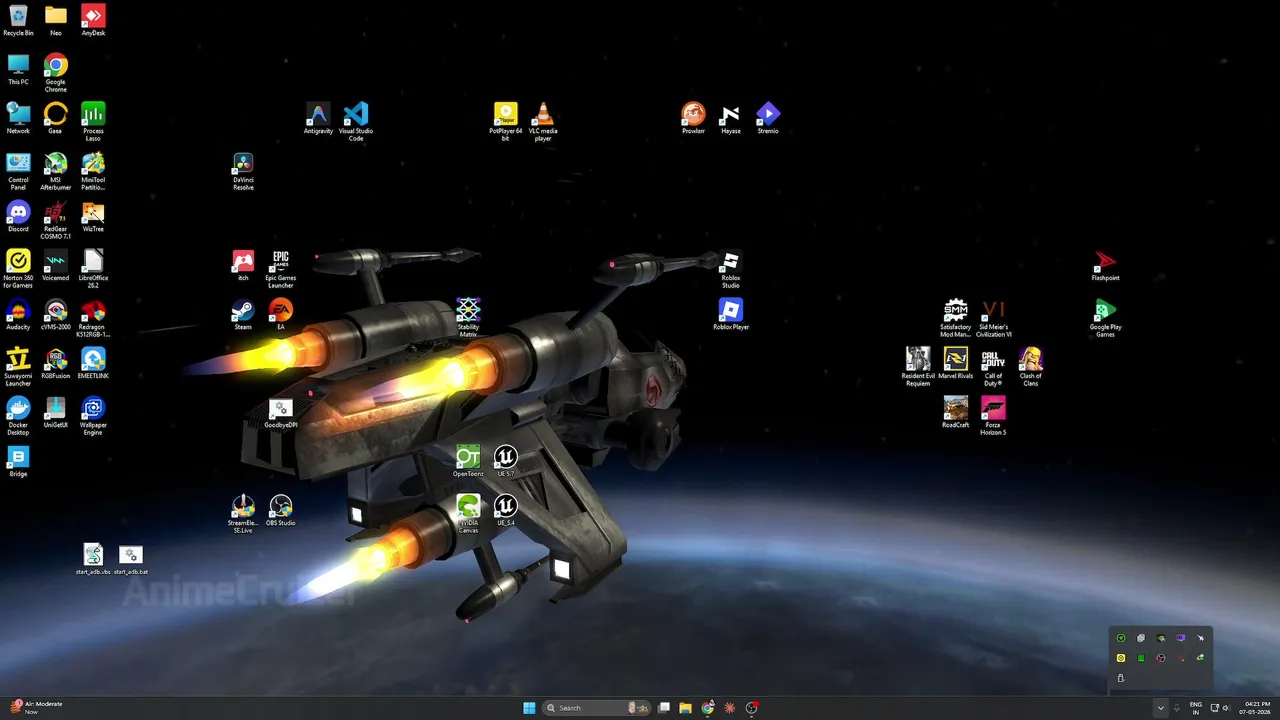Select Sid Meier's Civilization VI icon
The height and width of the screenshot is (720, 1280).
tap(993, 318)
